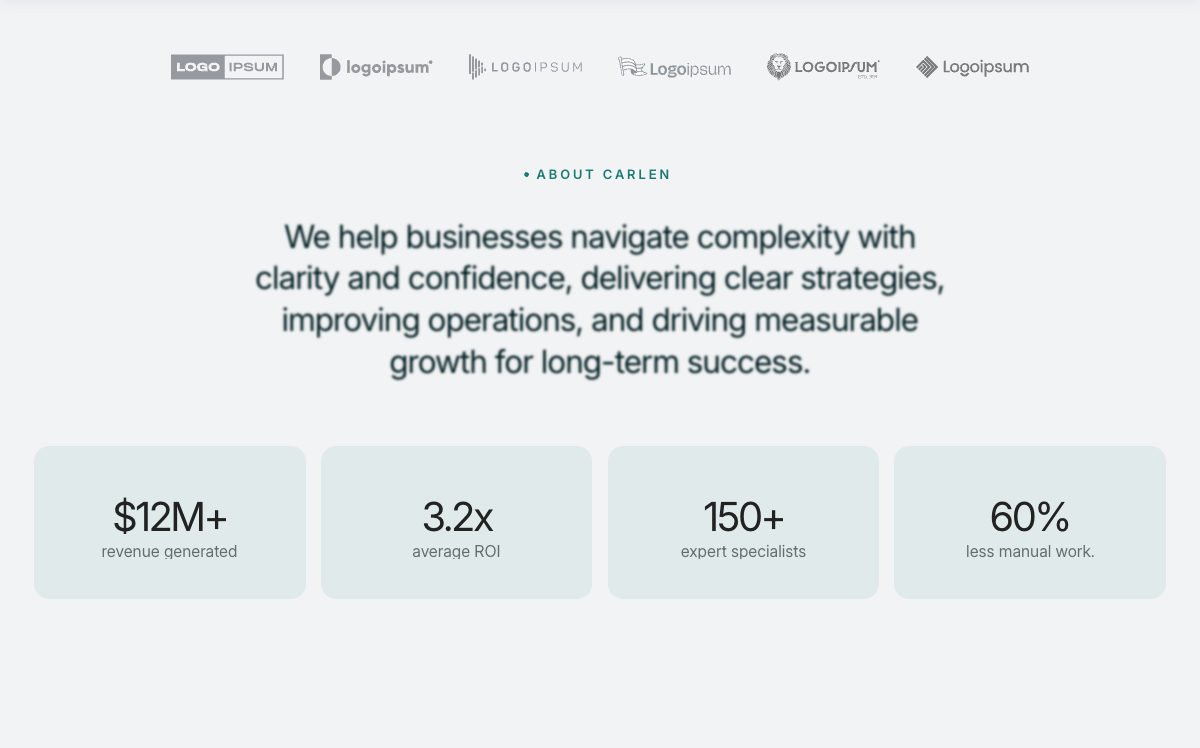This screenshot has width=1200, height=748.
Task: Click the $12M+ statistic figure
Action: 170,517
